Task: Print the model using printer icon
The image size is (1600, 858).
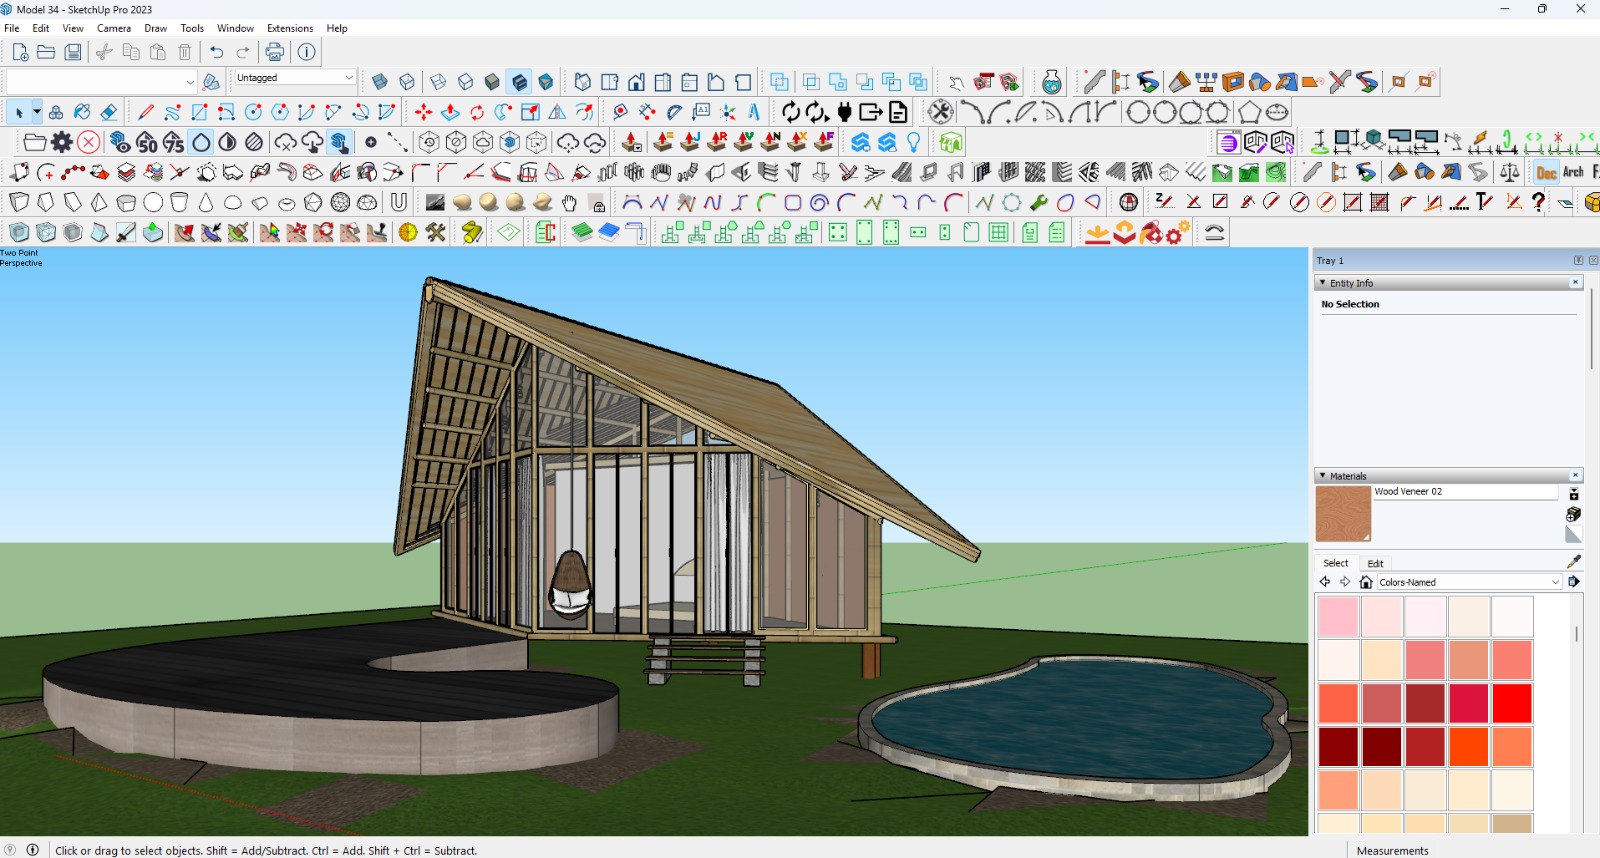Action: pyautogui.click(x=275, y=52)
